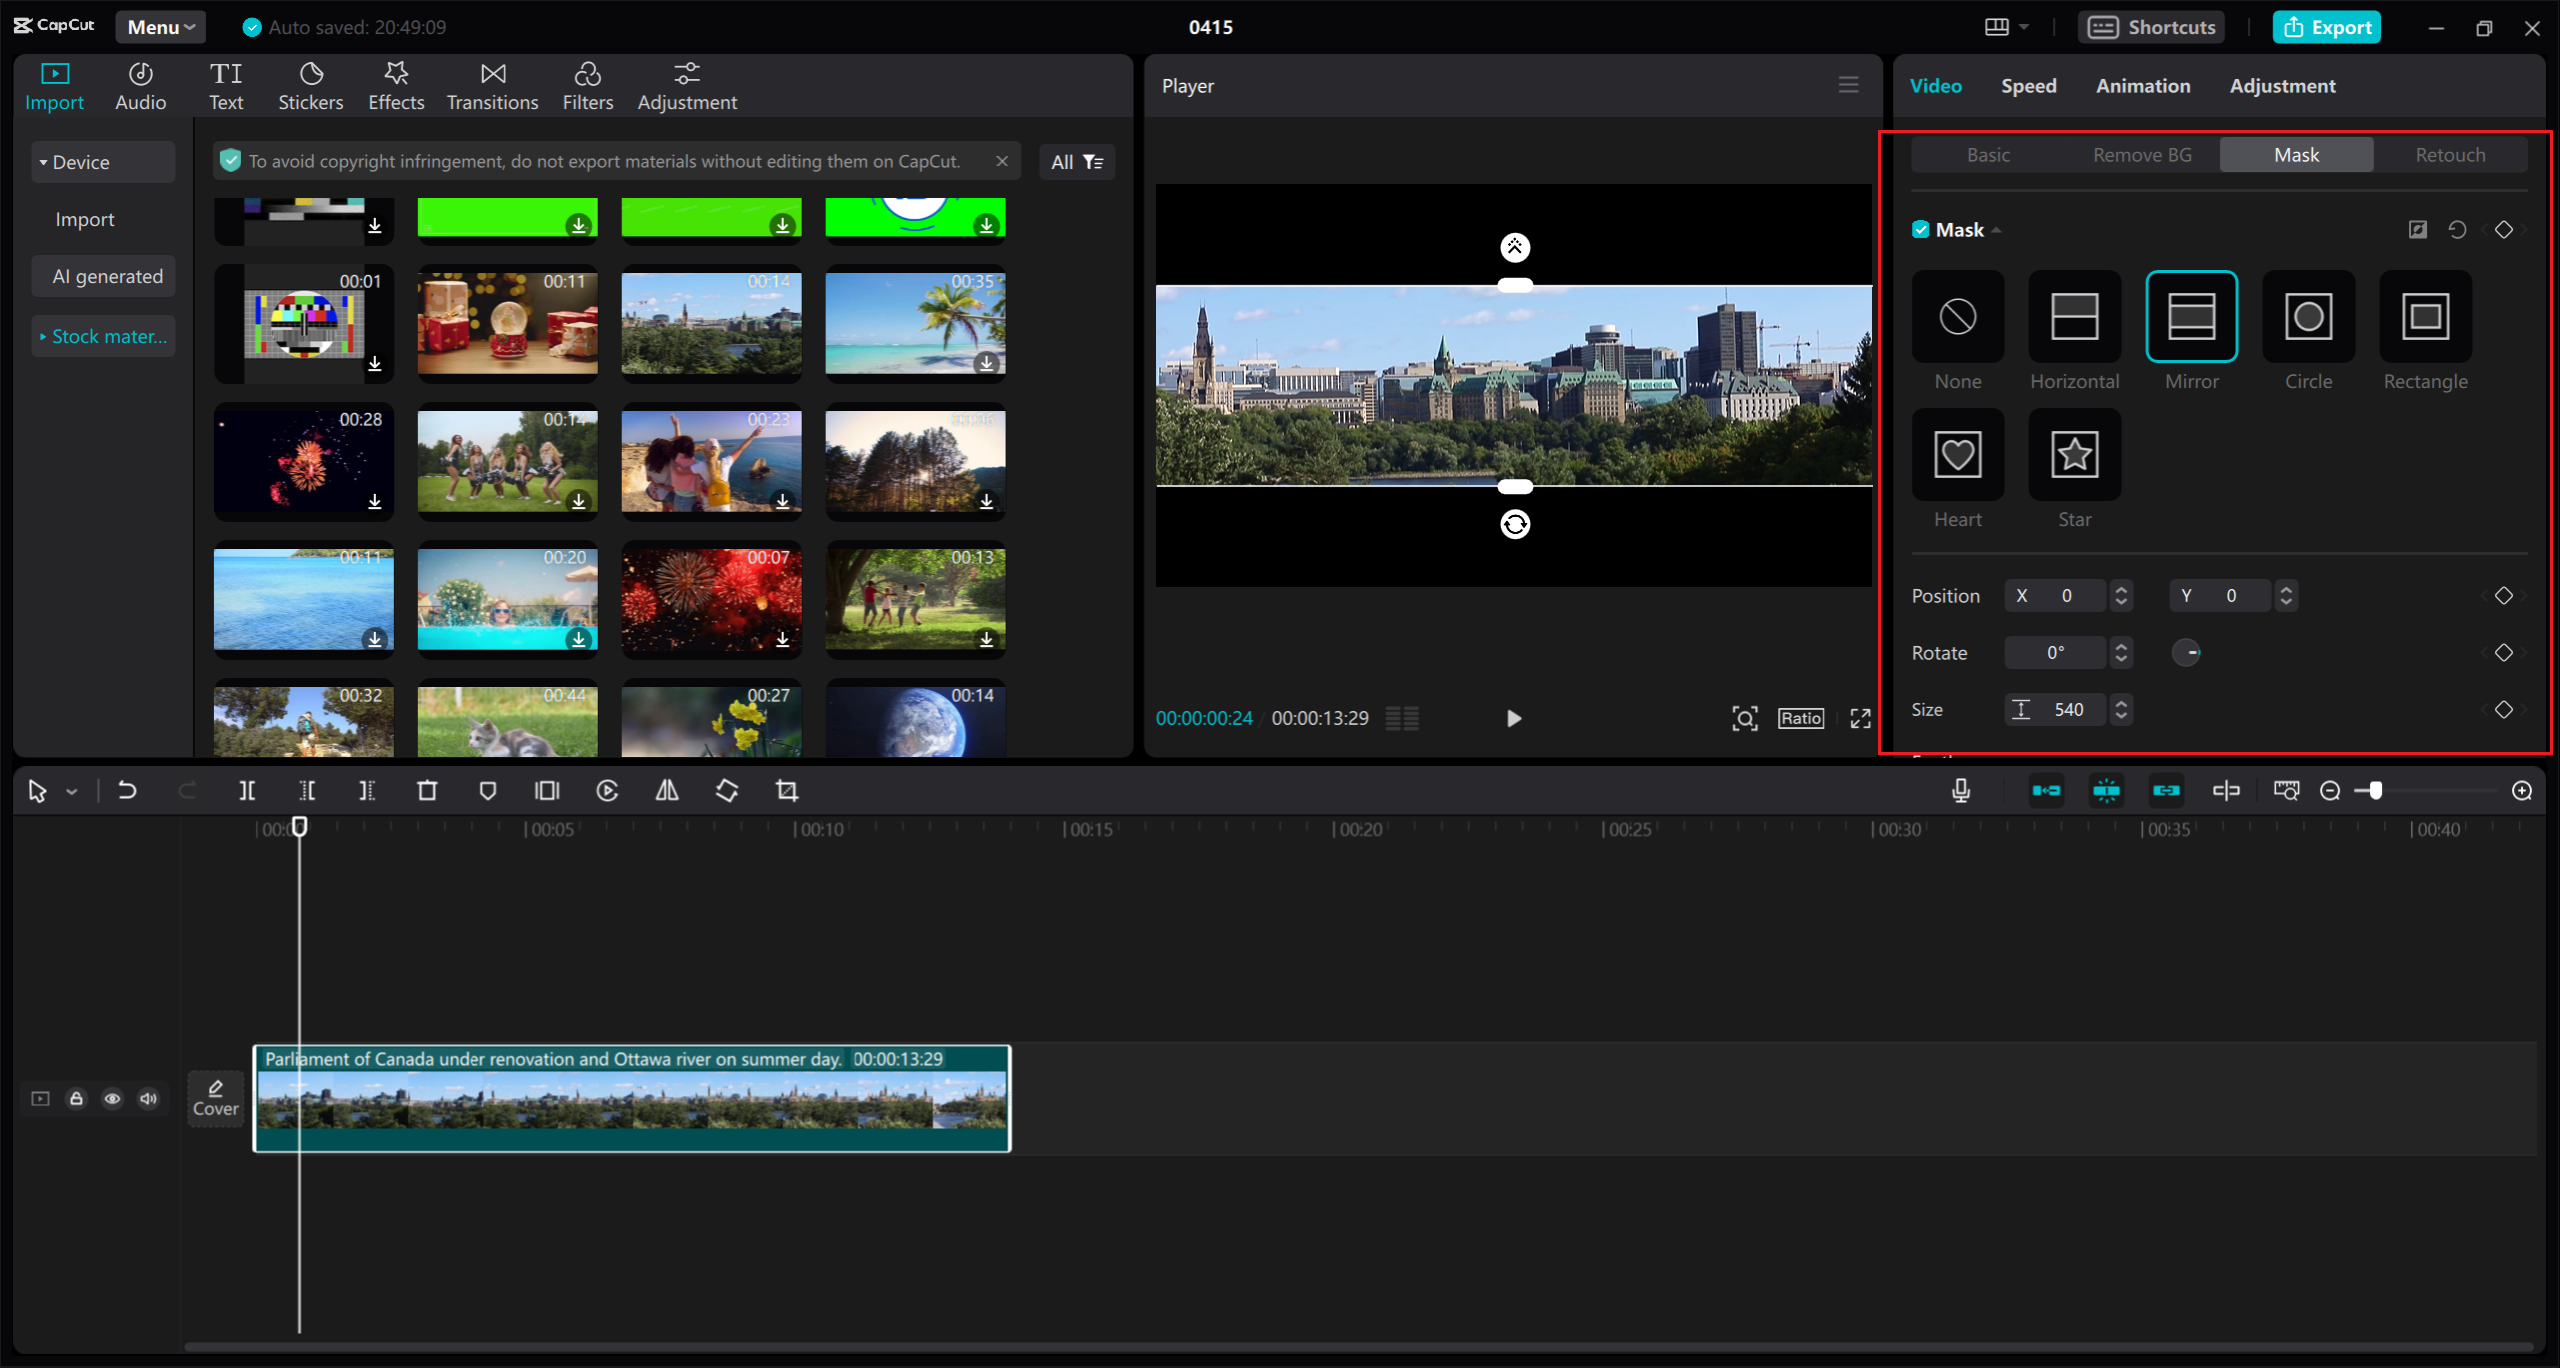
Task: Open All filter dropdown in media panel
Action: [x=1077, y=159]
